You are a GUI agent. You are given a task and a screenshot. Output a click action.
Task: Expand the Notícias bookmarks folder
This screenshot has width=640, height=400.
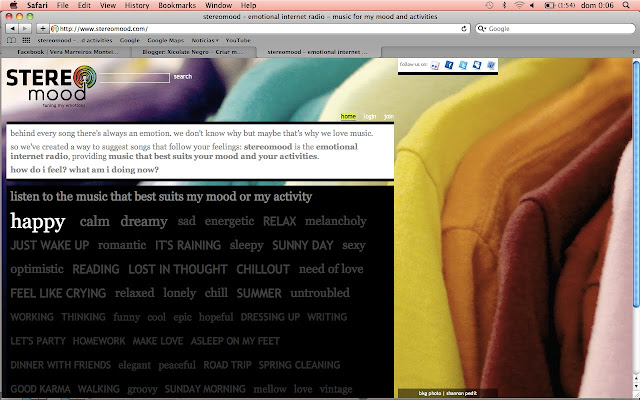[205, 40]
